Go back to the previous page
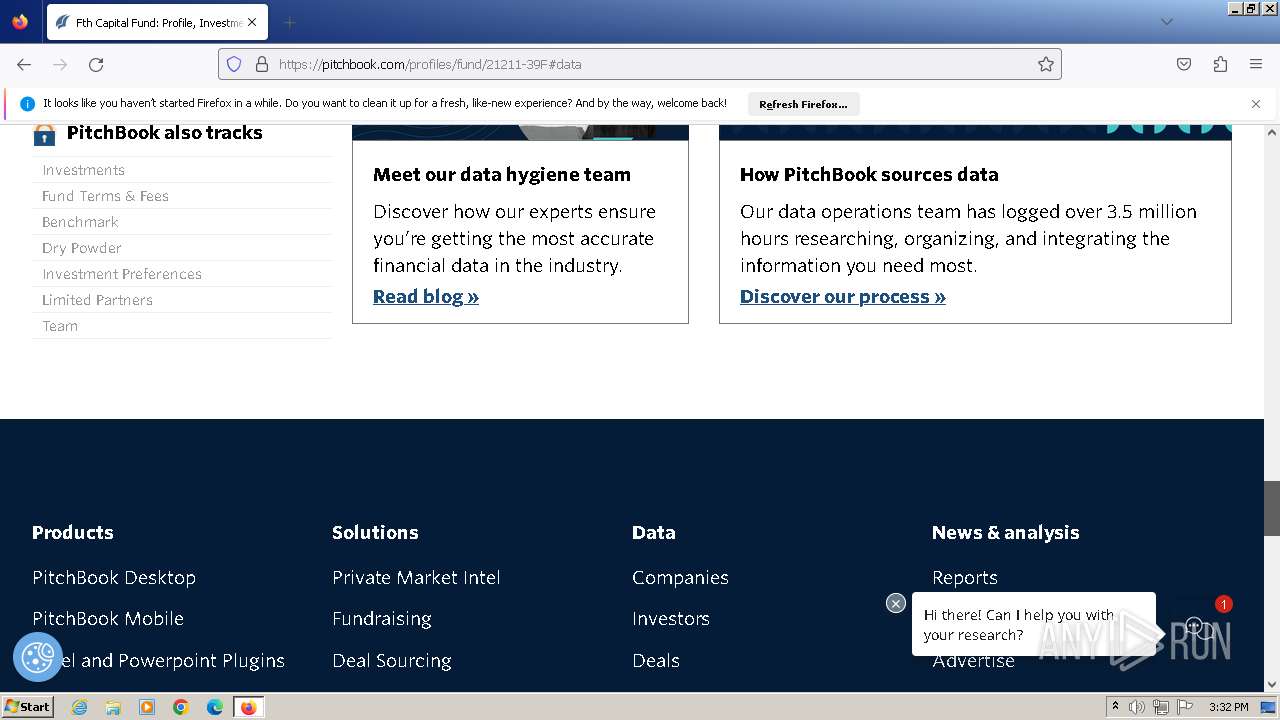Image resolution: width=1280 pixels, height=720 pixels. [24, 64]
